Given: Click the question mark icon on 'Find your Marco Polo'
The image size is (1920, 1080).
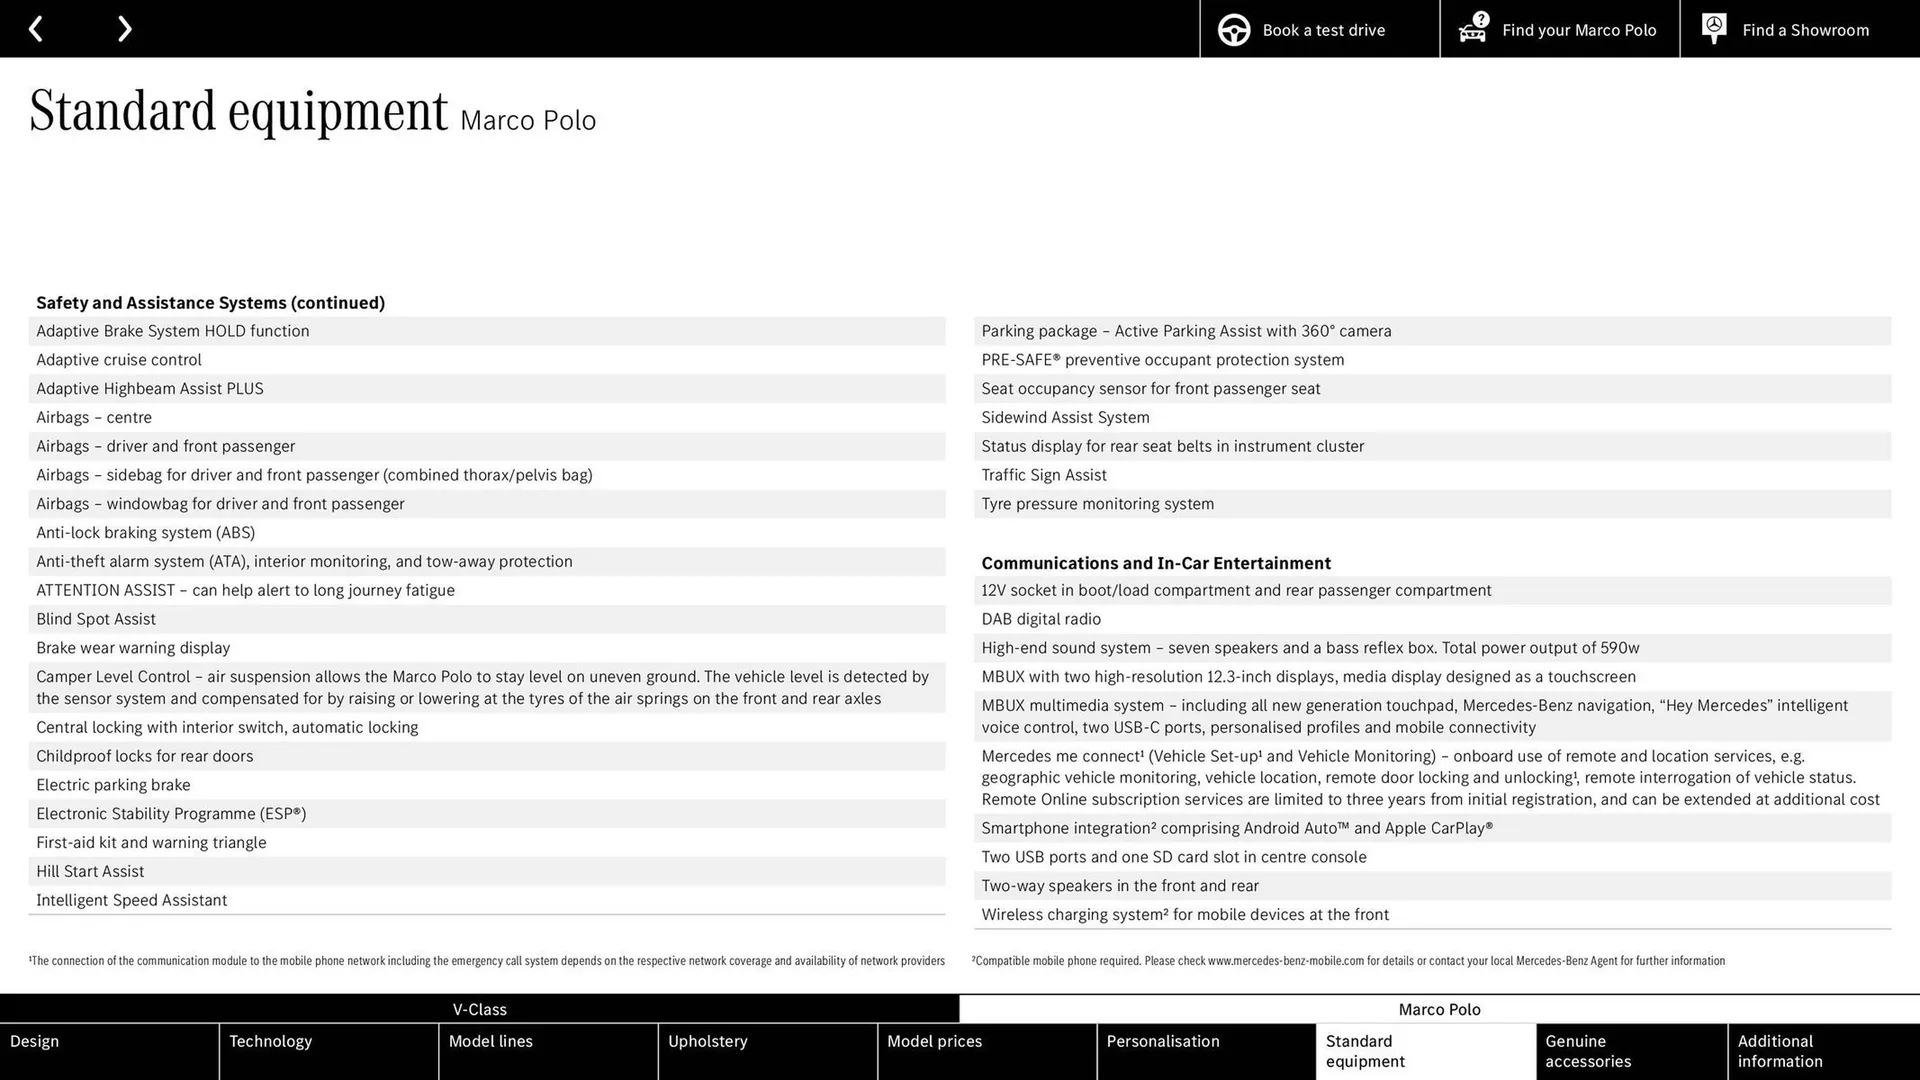Looking at the screenshot, I should [1480, 20].
